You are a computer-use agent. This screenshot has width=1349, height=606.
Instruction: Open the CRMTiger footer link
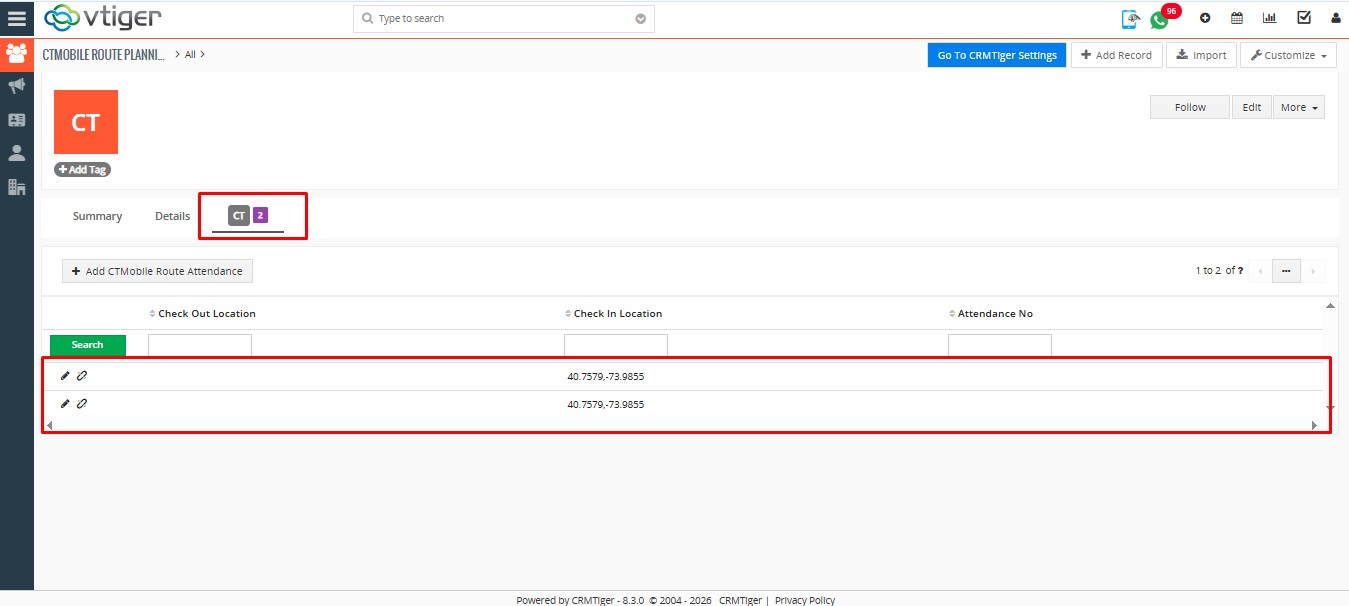(x=740, y=600)
